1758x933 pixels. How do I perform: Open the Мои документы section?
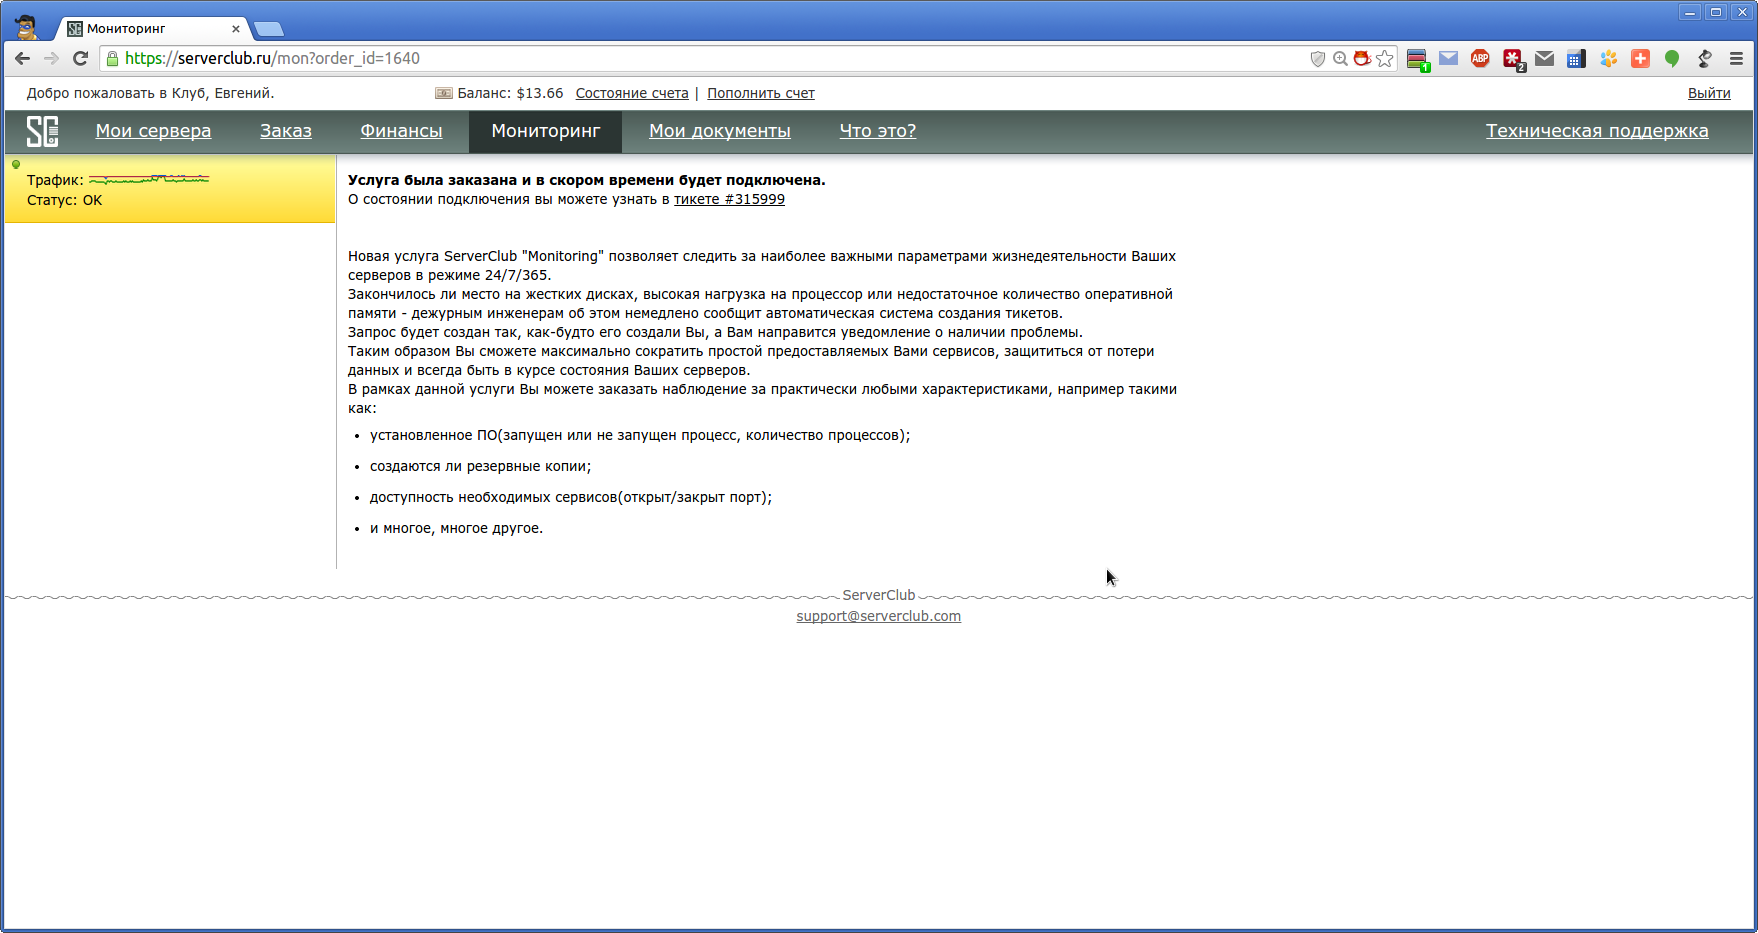coord(720,131)
